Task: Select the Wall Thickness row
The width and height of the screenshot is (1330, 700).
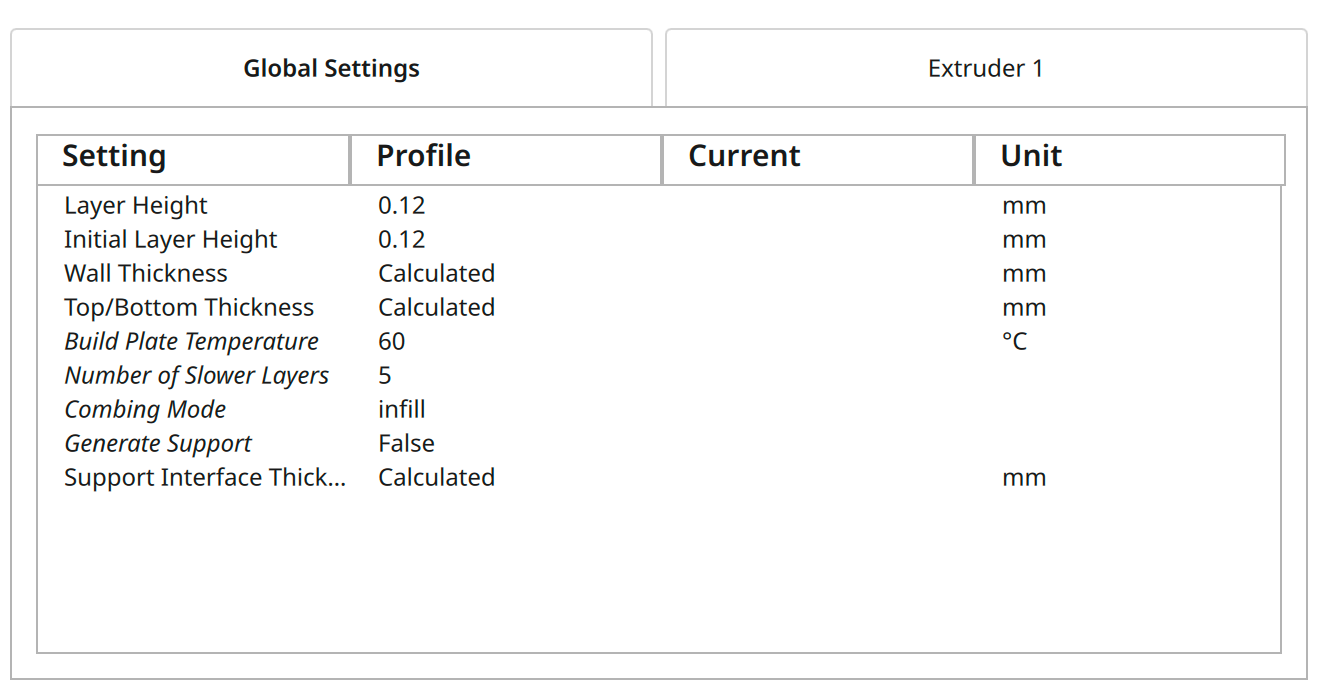Action: 146,274
